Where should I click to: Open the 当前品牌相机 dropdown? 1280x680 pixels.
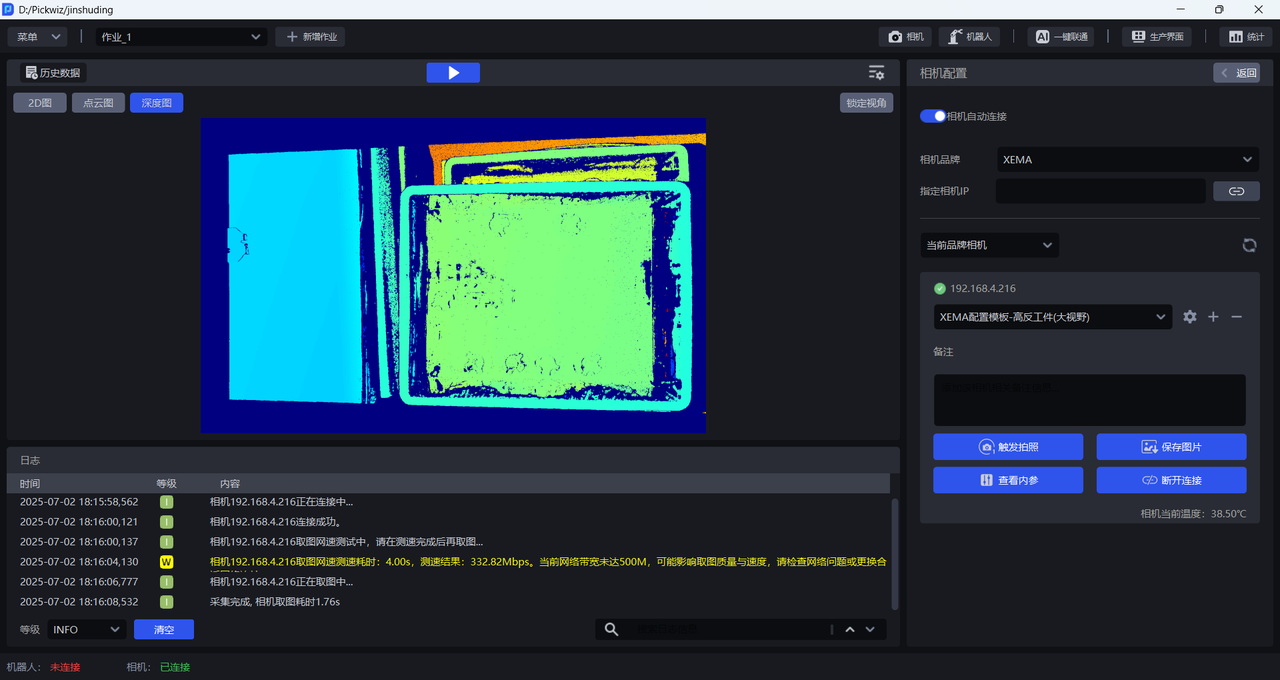989,245
